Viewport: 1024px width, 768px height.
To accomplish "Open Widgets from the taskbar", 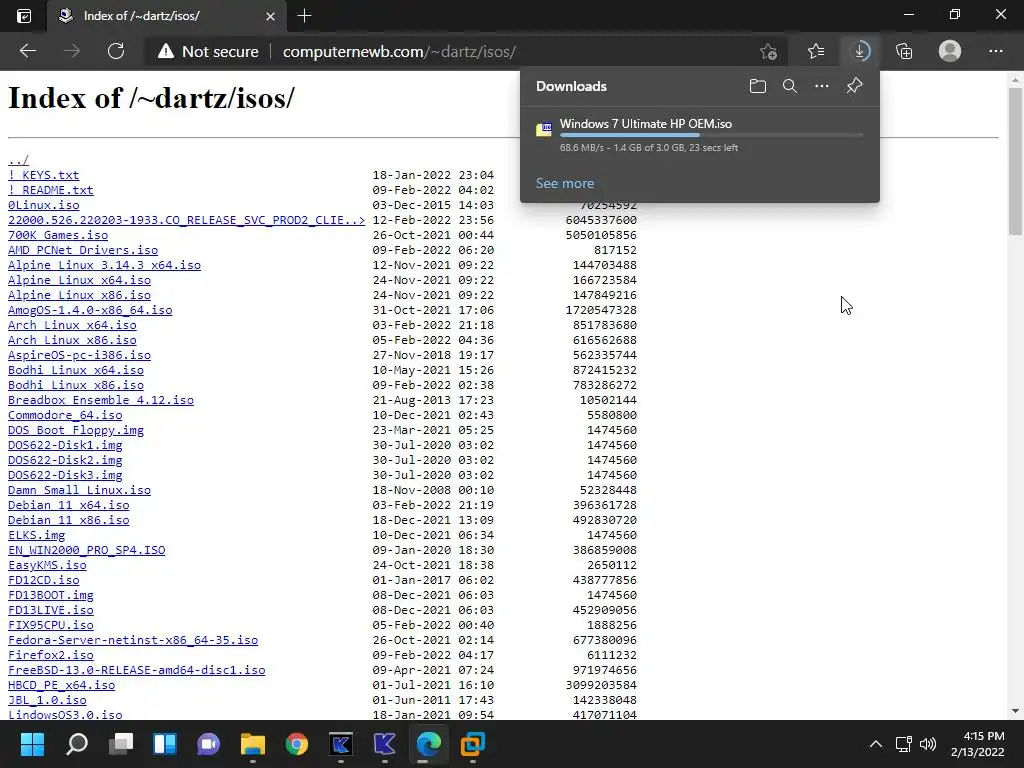I will [165, 744].
